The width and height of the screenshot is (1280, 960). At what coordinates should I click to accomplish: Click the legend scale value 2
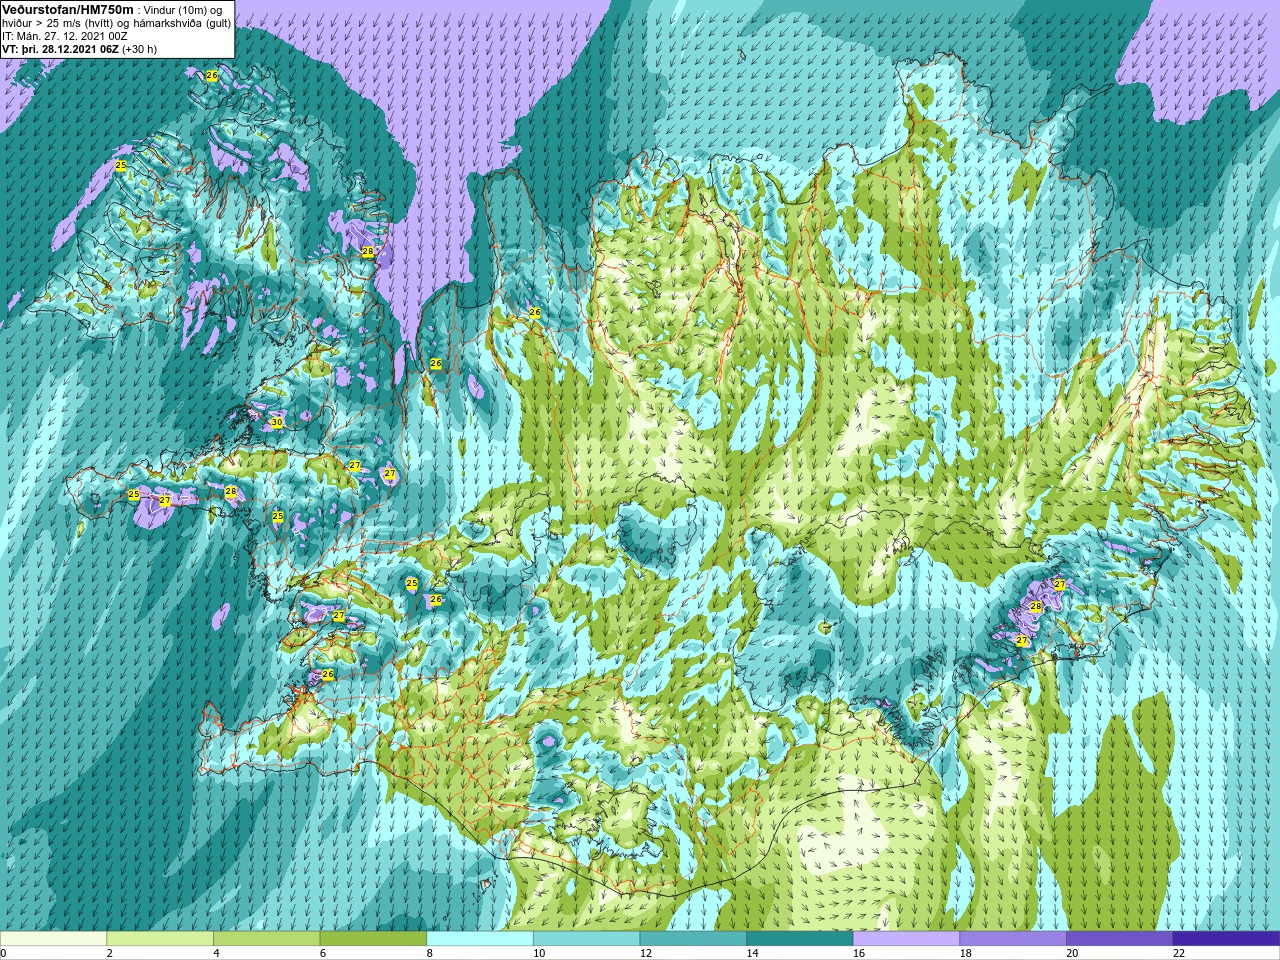tap(110, 953)
